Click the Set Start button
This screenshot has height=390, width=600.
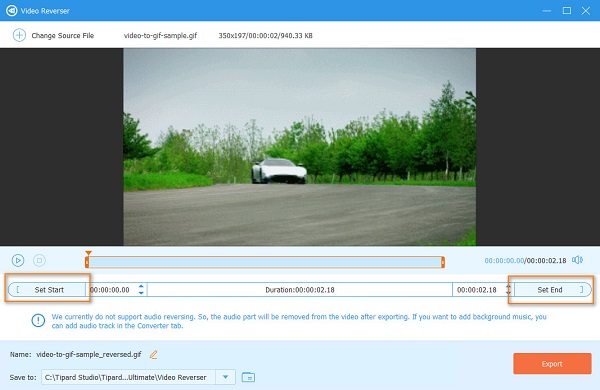(47, 290)
